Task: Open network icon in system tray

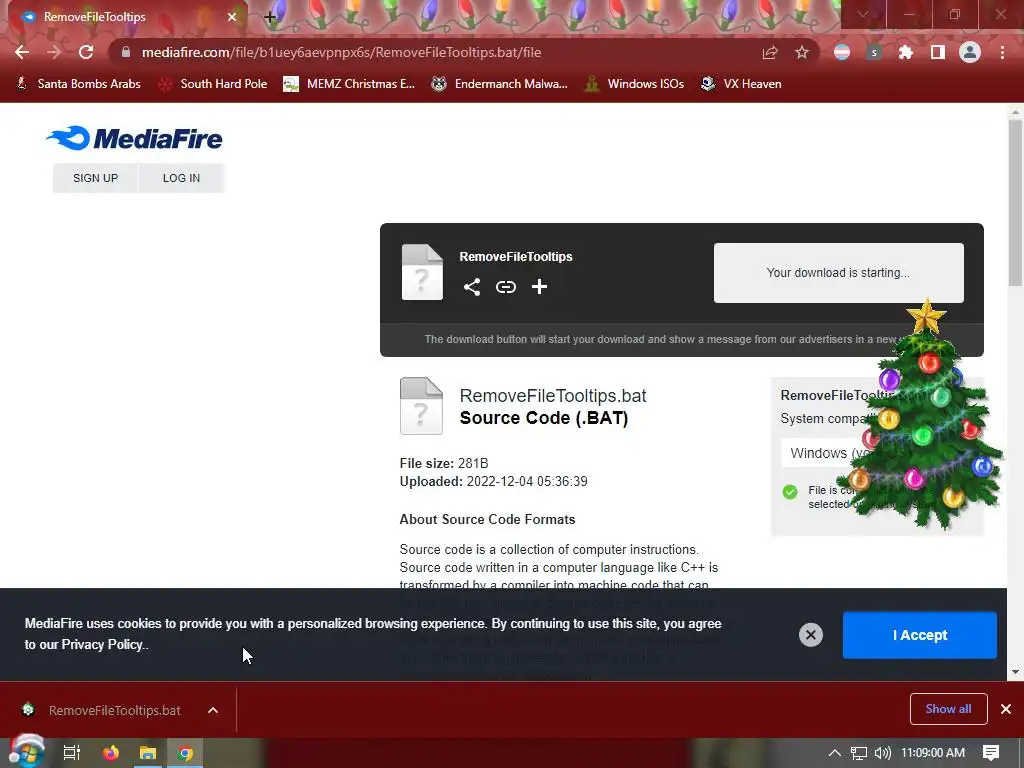Action: pyautogui.click(x=858, y=753)
